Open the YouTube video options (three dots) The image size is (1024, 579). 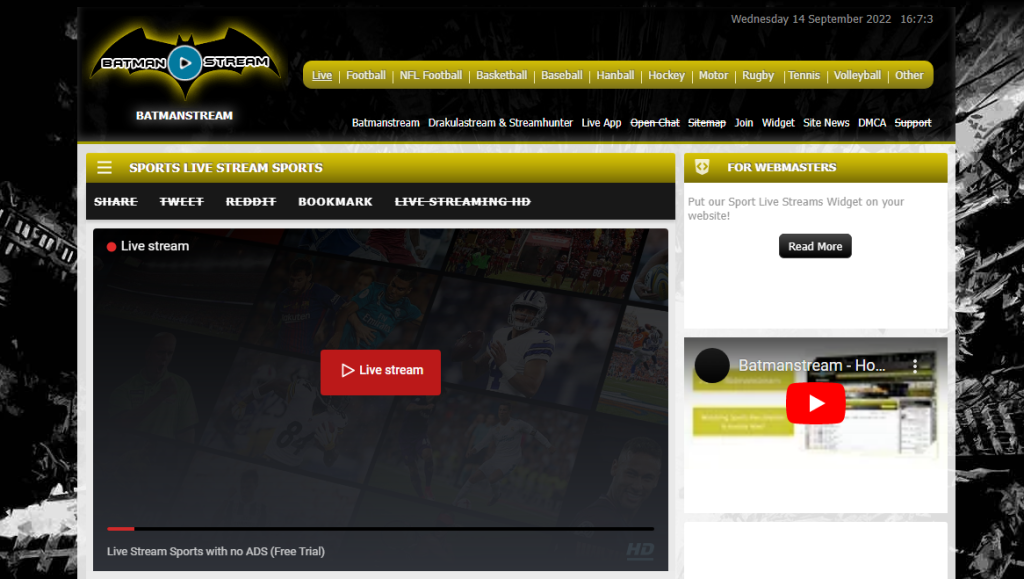pyautogui.click(x=915, y=366)
